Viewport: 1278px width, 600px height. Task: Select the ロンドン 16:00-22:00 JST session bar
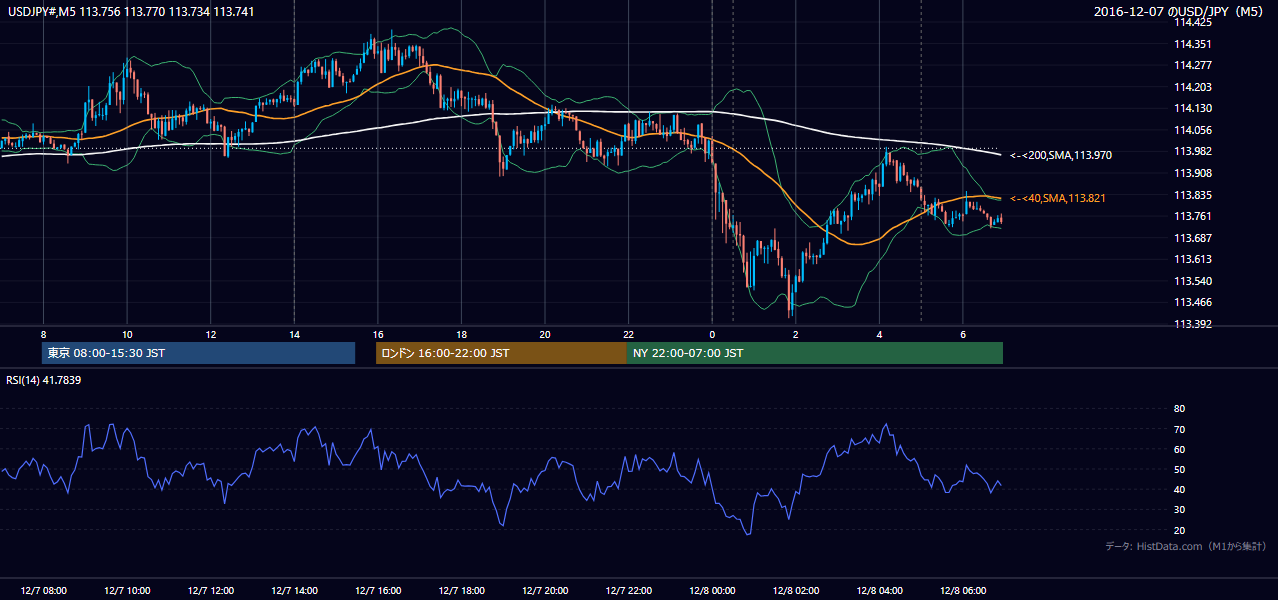(x=501, y=353)
